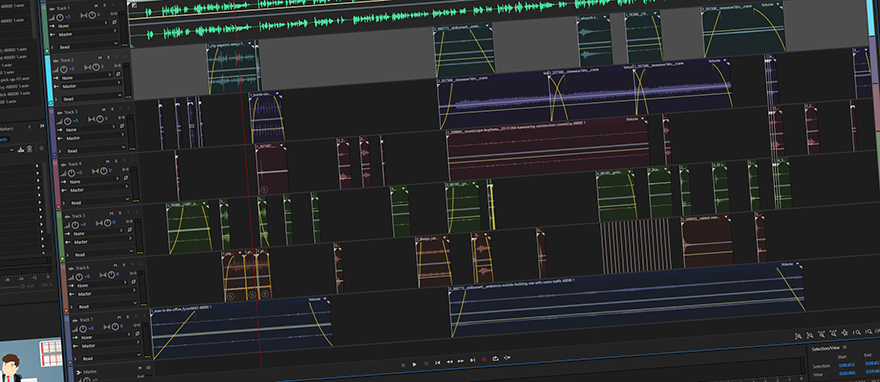Move playhead to next marker in transport

472,360
